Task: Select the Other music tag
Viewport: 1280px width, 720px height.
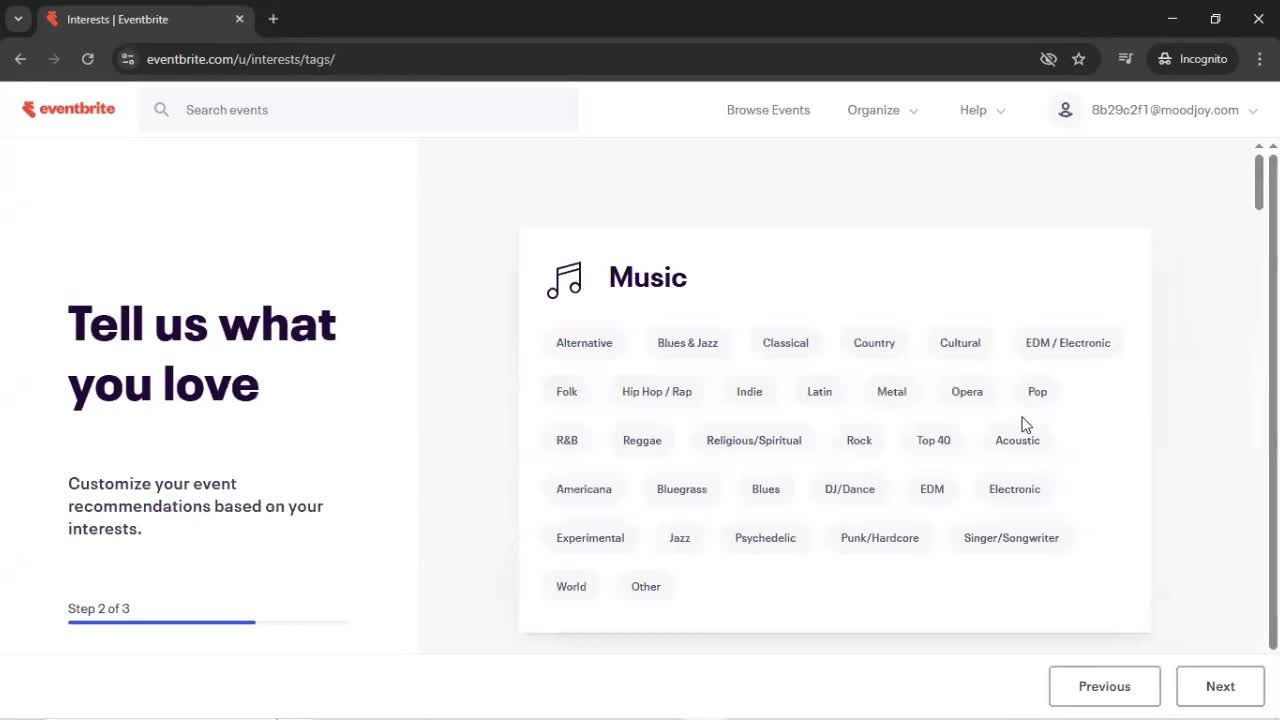Action: [646, 587]
